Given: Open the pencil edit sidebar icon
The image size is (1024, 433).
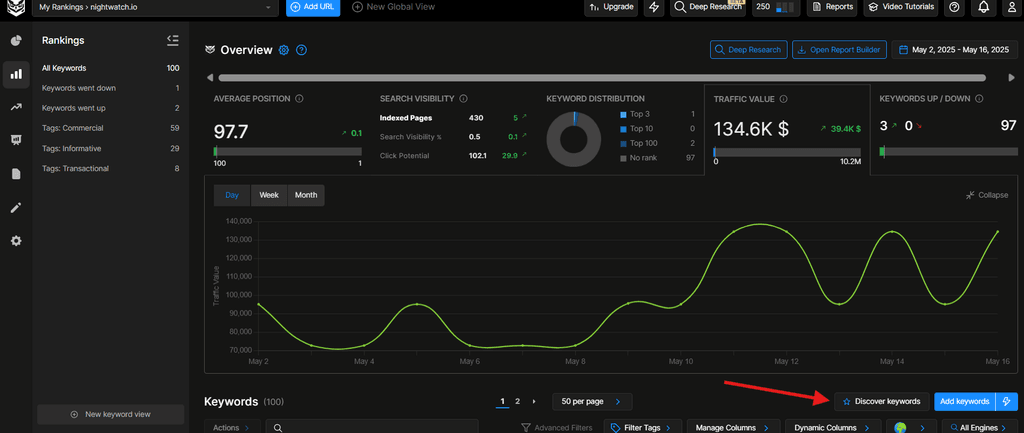Looking at the screenshot, I should (16, 208).
